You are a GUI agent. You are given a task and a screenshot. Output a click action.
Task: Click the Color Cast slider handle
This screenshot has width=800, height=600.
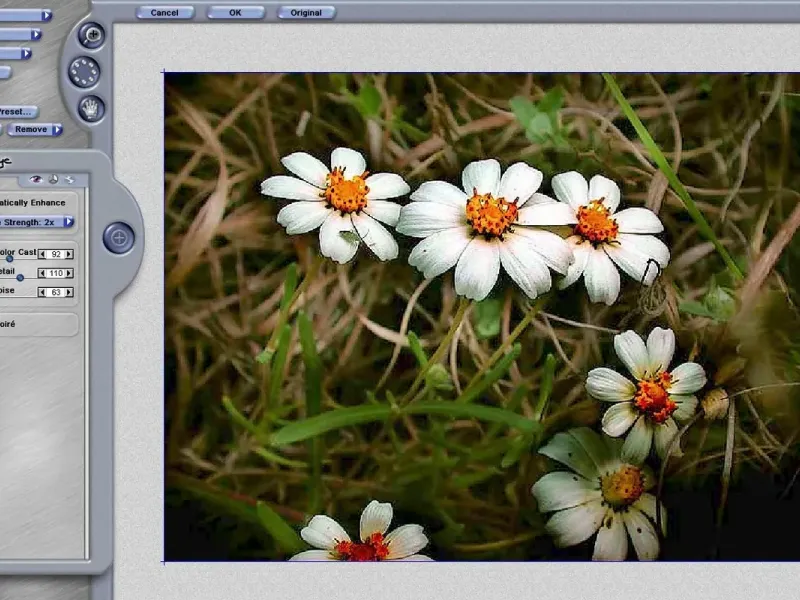click(x=10, y=259)
